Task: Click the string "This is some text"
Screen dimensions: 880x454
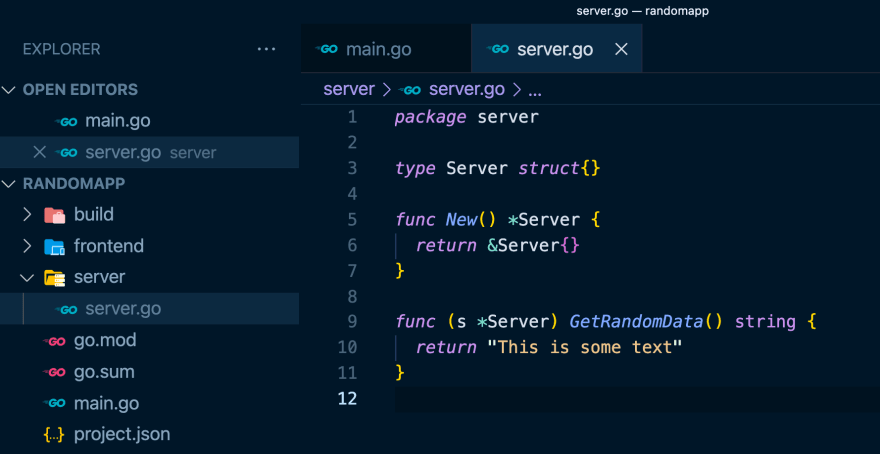Action: [x=584, y=347]
